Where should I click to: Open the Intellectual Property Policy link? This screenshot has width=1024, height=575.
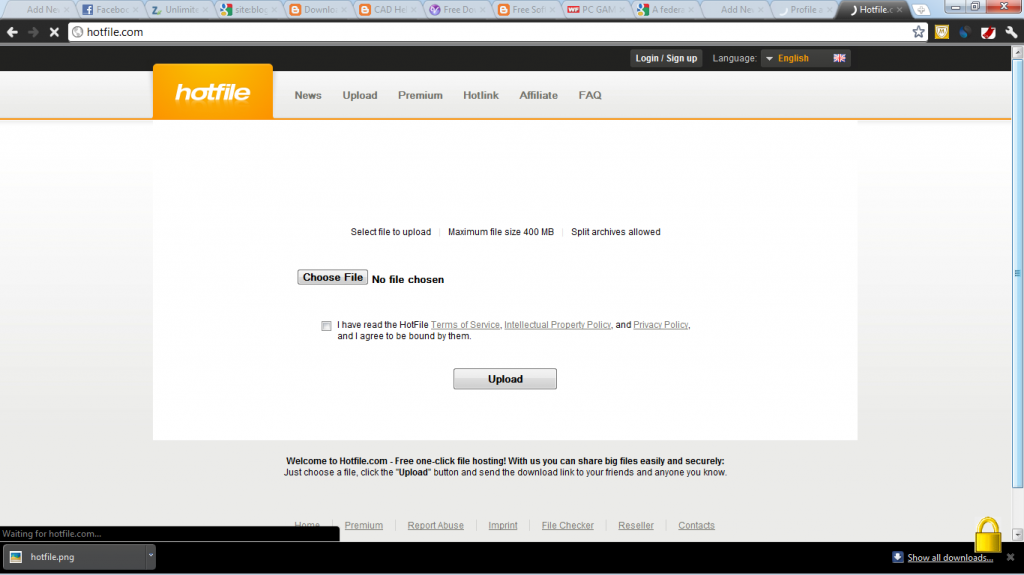point(557,325)
